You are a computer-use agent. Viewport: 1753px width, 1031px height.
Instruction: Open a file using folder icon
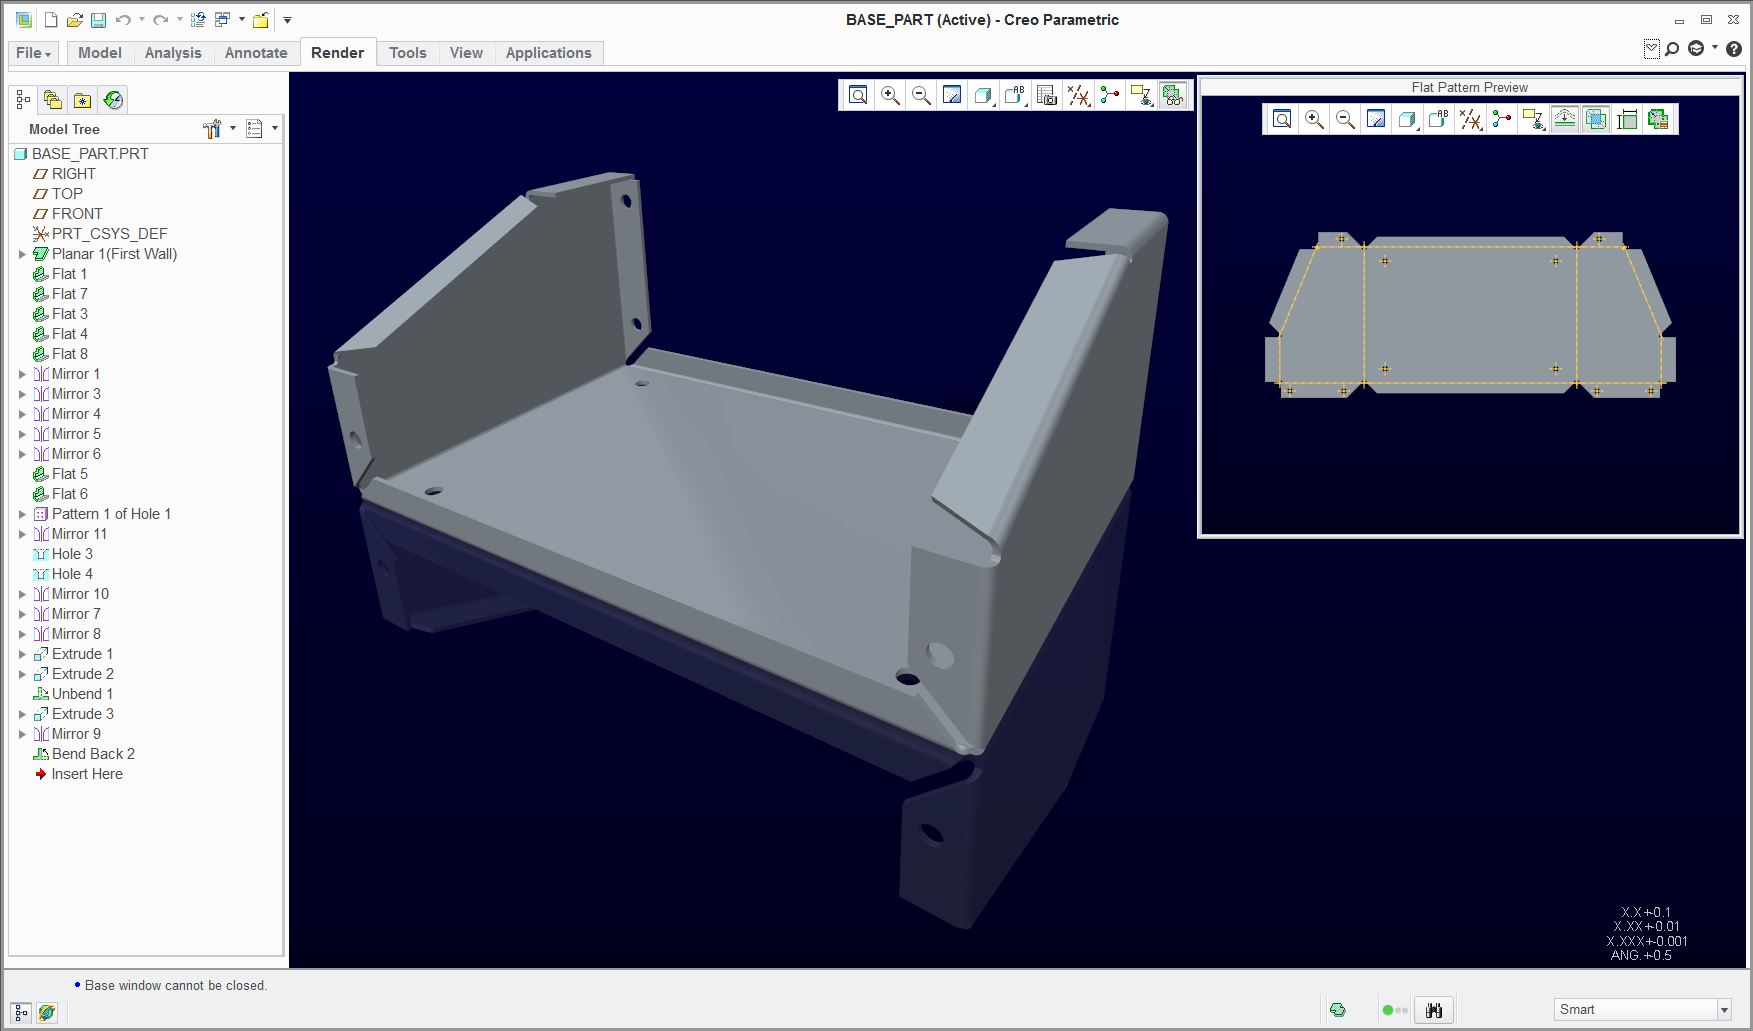pos(74,19)
